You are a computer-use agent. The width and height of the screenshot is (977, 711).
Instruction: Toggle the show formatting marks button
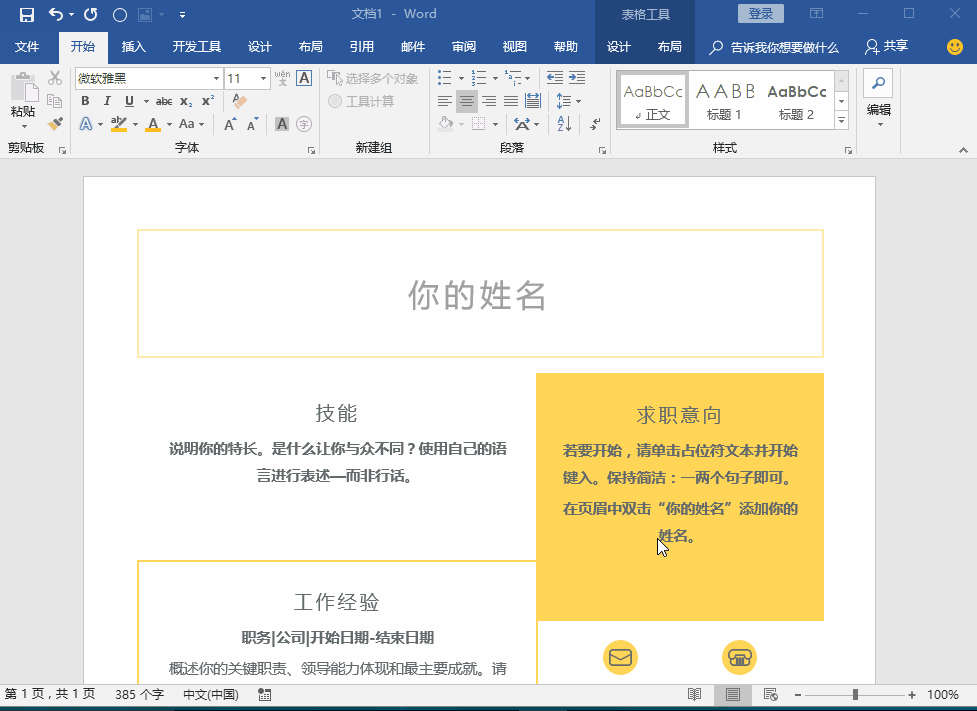[595, 124]
